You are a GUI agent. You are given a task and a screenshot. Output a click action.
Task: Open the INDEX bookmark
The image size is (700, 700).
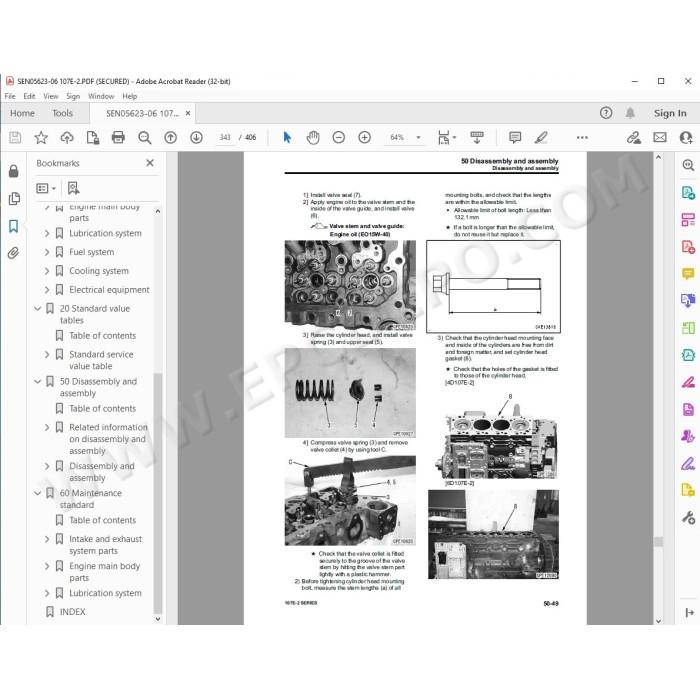point(72,612)
